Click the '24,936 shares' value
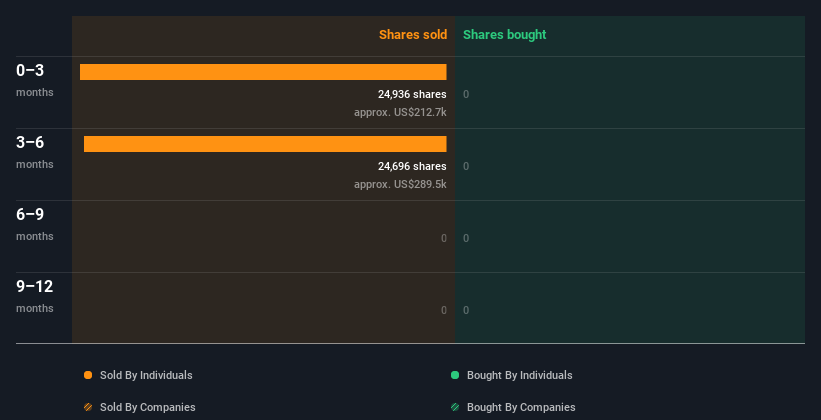The height and width of the screenshot is (420, 821). [x=412, y=94]
